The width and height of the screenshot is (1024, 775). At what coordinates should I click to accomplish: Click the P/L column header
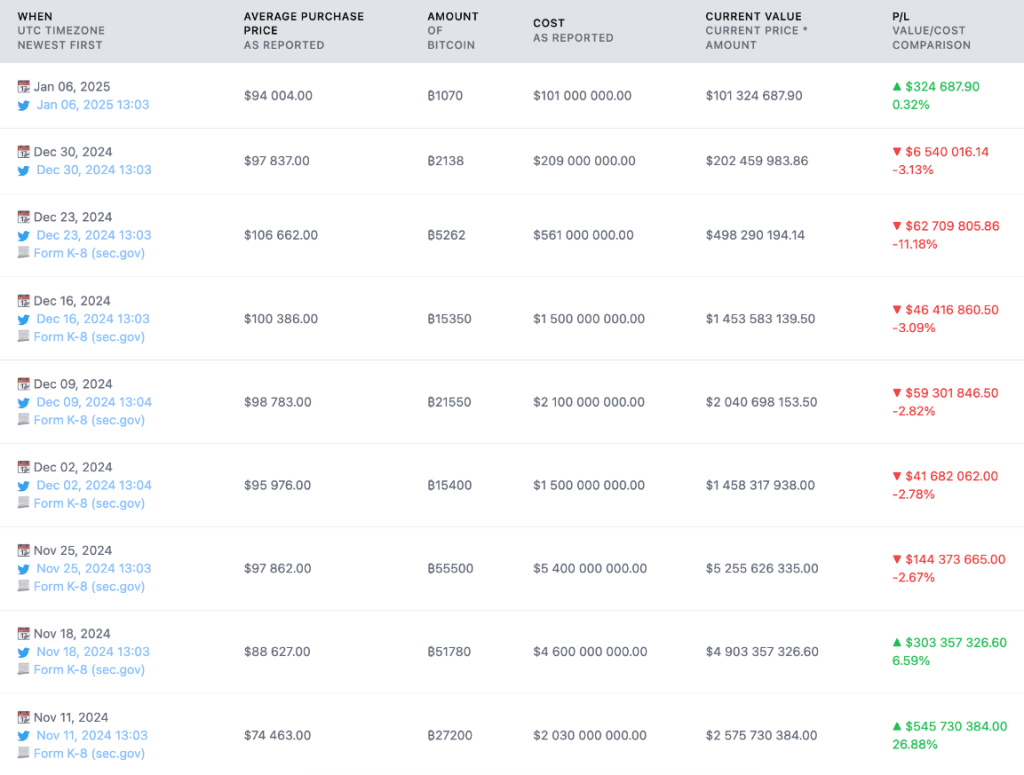click(902, 17)
